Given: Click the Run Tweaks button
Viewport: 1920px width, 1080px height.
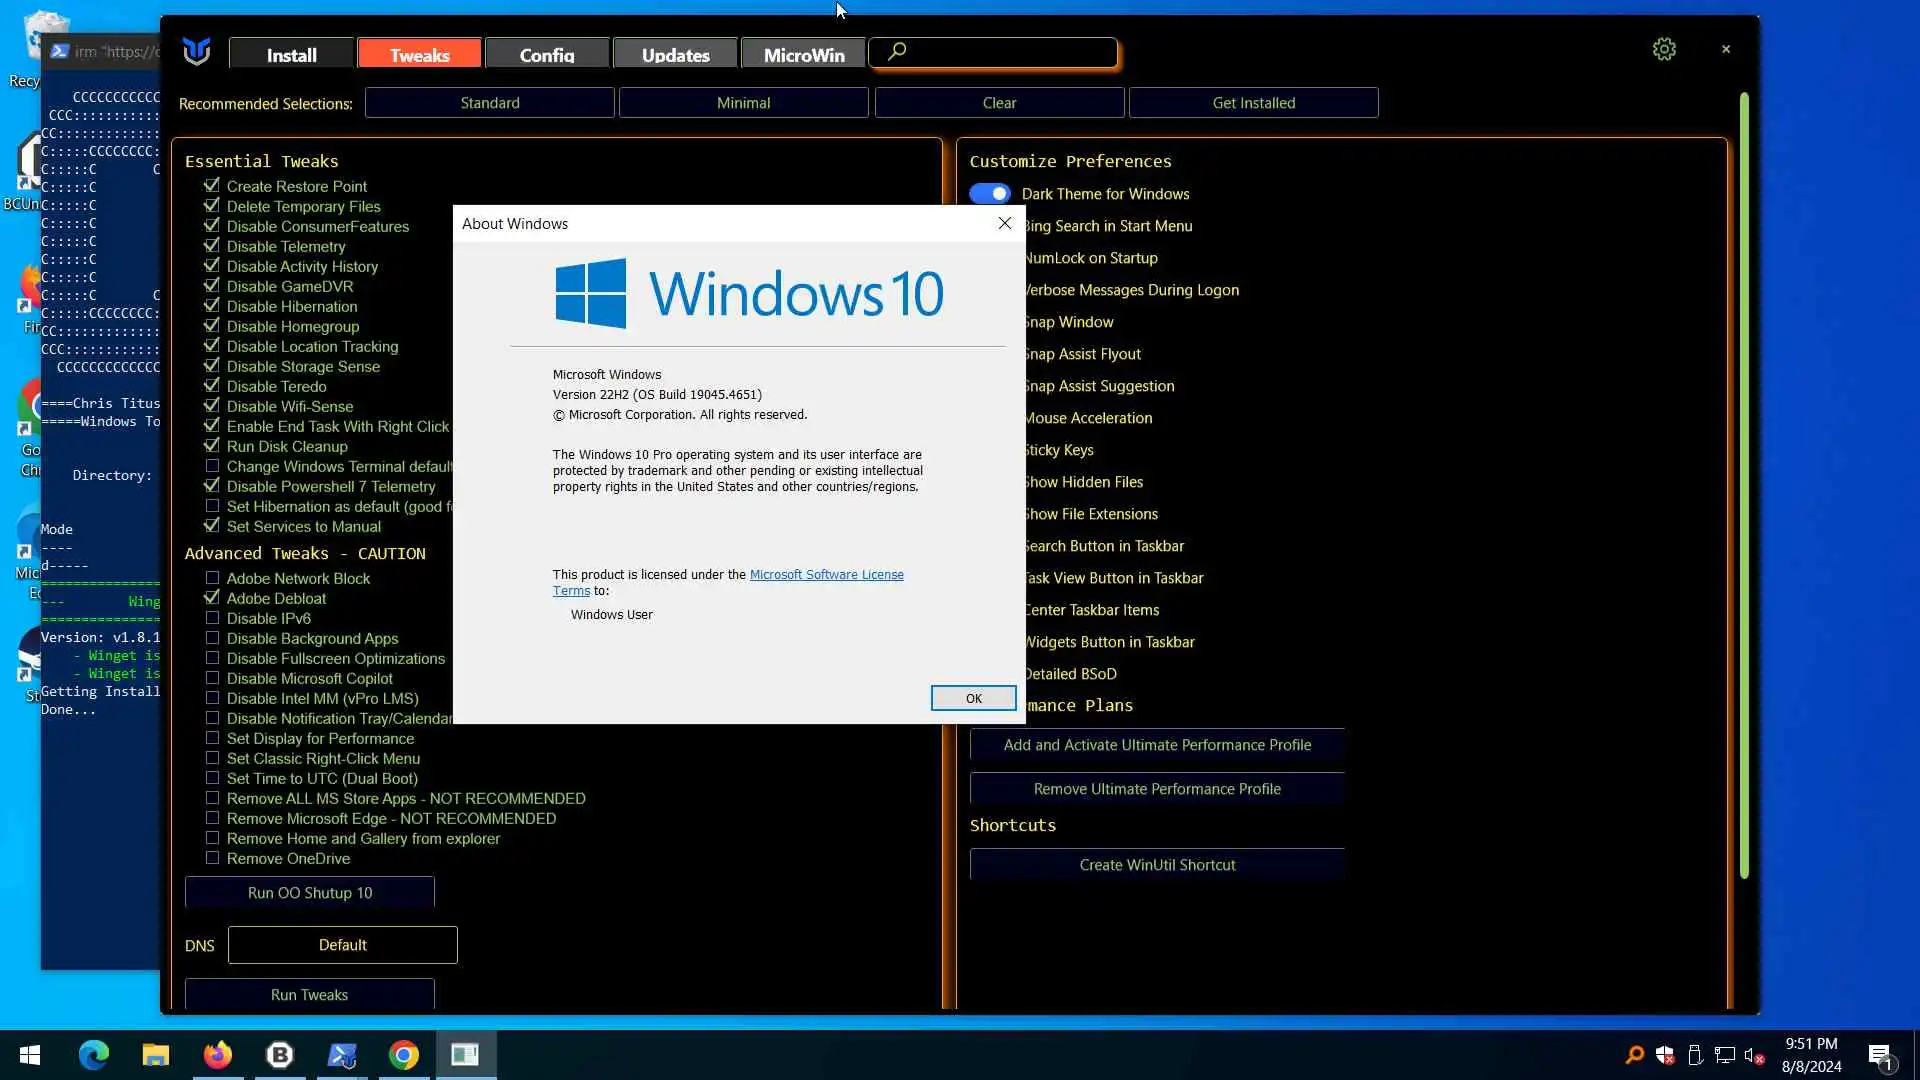Looking at the screenshot, I should (309, 995).
